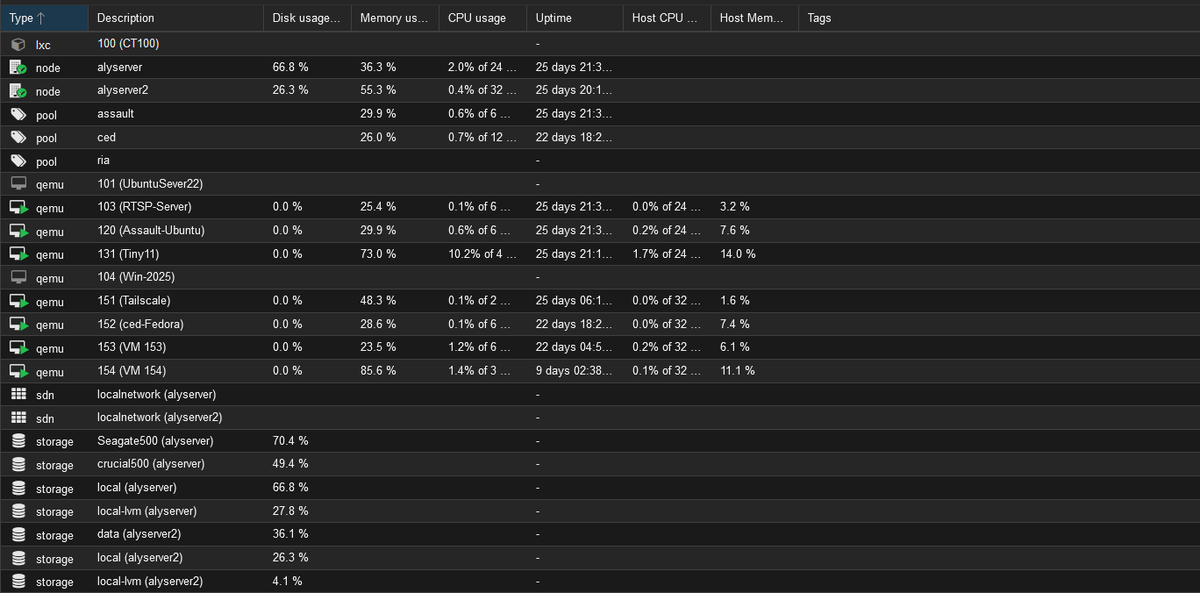Click the node icon beside alyserver
The image size is (1200, 593).
point(17,67)
